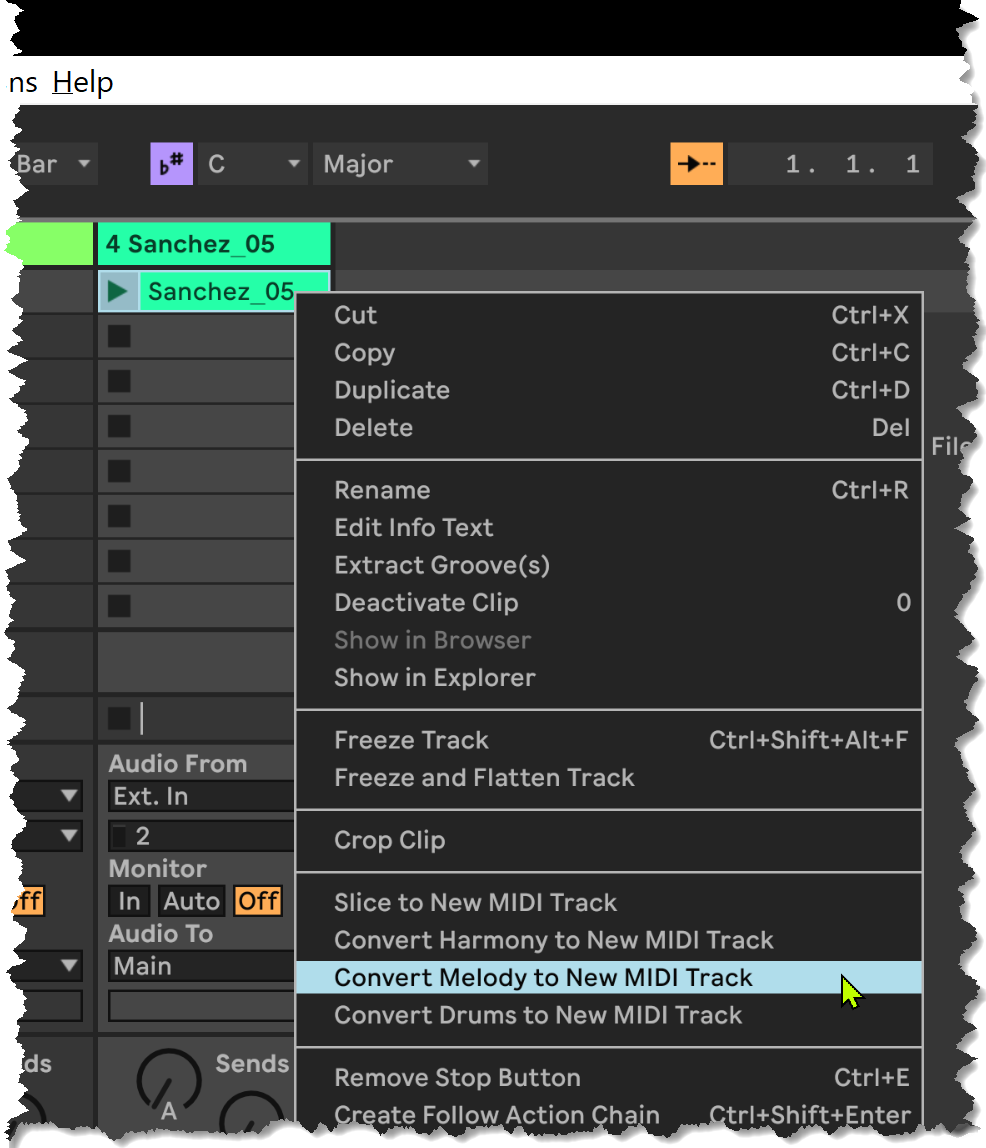The height and width of the screenshot is (1148, 986).
Task: Select Slice to New MIDI Track
Action: point(475,903)
